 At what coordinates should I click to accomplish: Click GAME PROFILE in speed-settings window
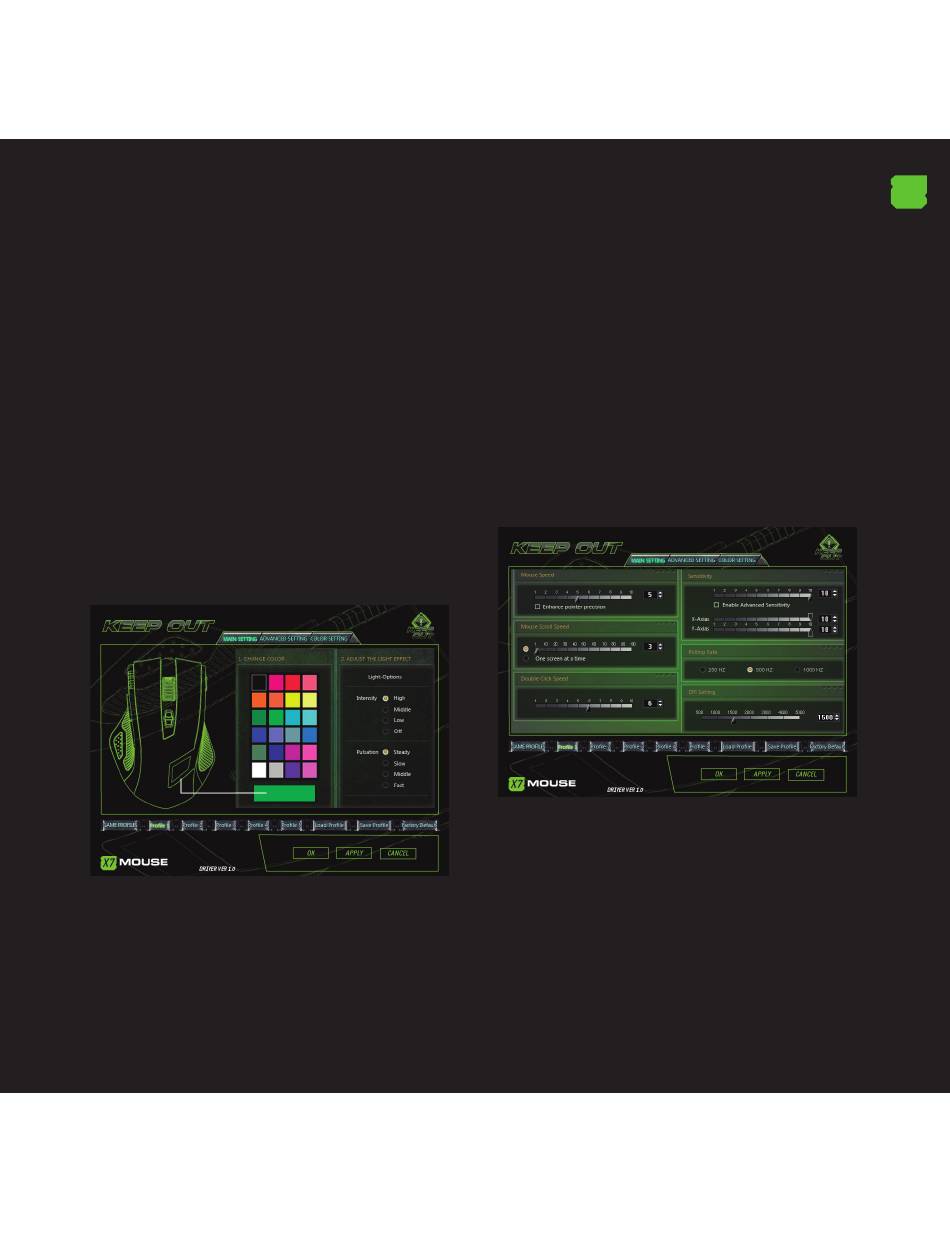click(528, 746)
